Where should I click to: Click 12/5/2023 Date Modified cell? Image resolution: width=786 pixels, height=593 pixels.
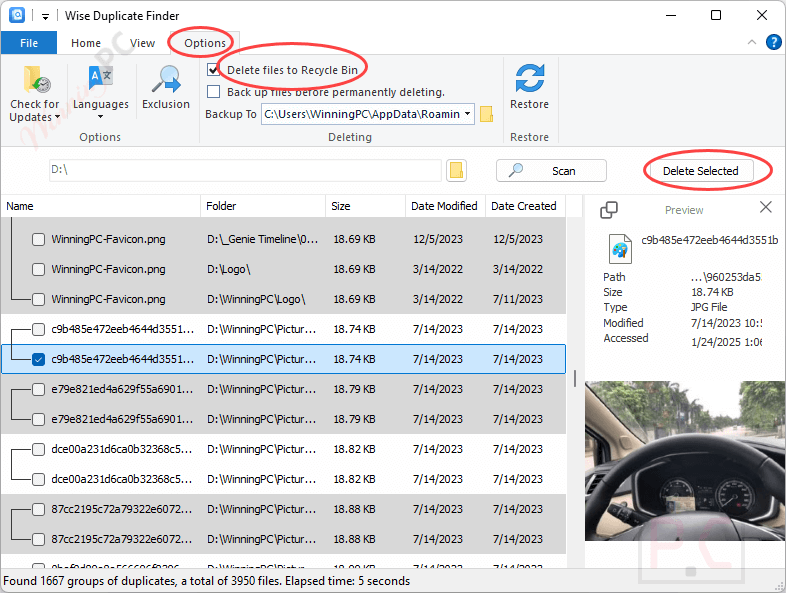point(438,239)
